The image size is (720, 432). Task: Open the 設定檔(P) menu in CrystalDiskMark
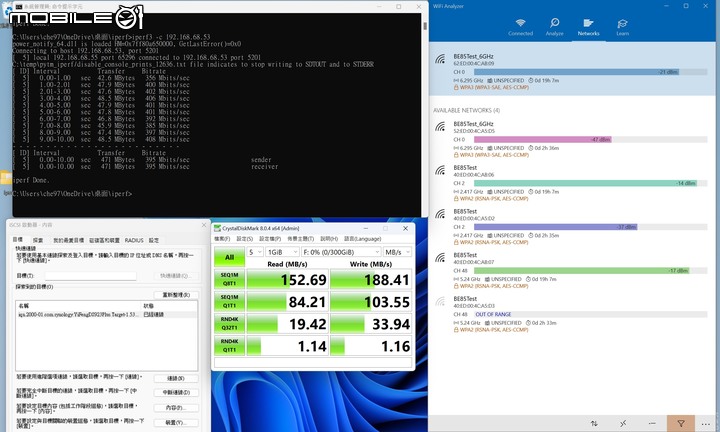[x=270, y=239]
